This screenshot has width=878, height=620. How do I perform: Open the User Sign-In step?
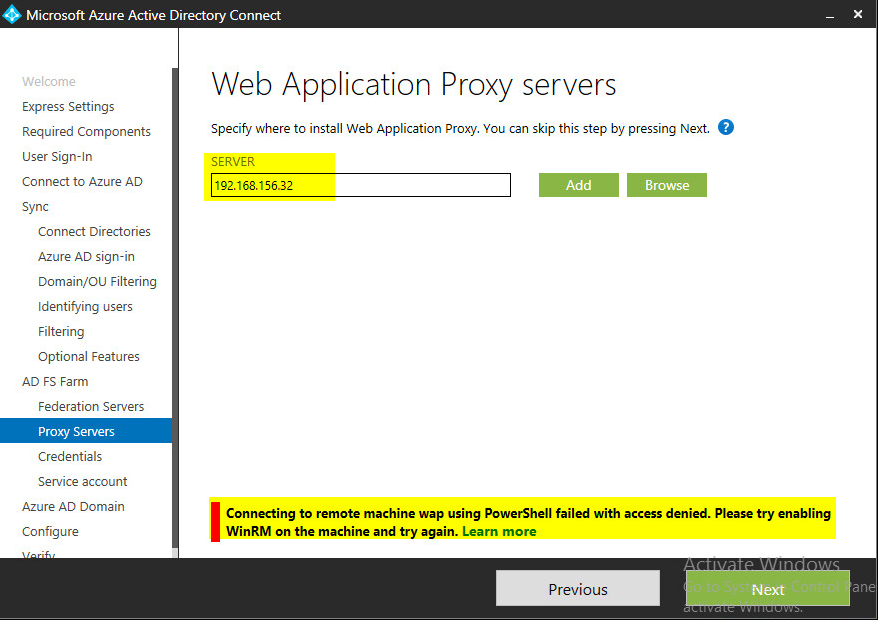tap(56, 157)
